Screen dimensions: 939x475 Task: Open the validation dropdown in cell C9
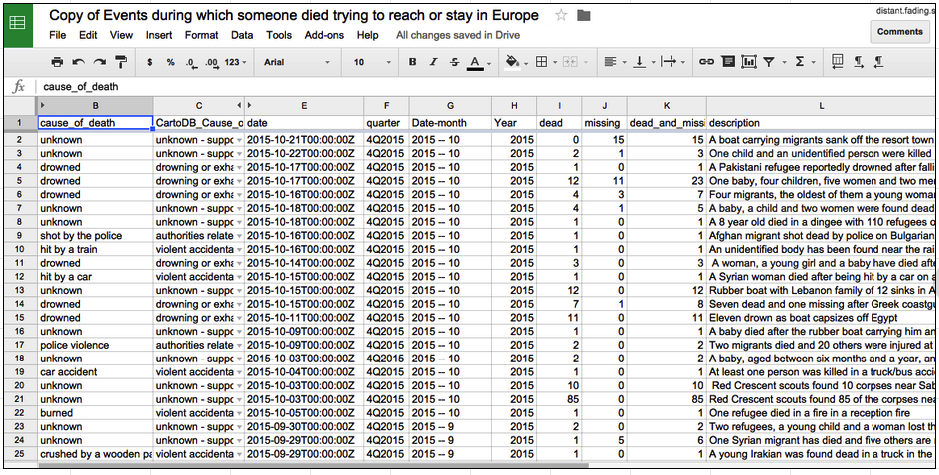tap(240, 236)
